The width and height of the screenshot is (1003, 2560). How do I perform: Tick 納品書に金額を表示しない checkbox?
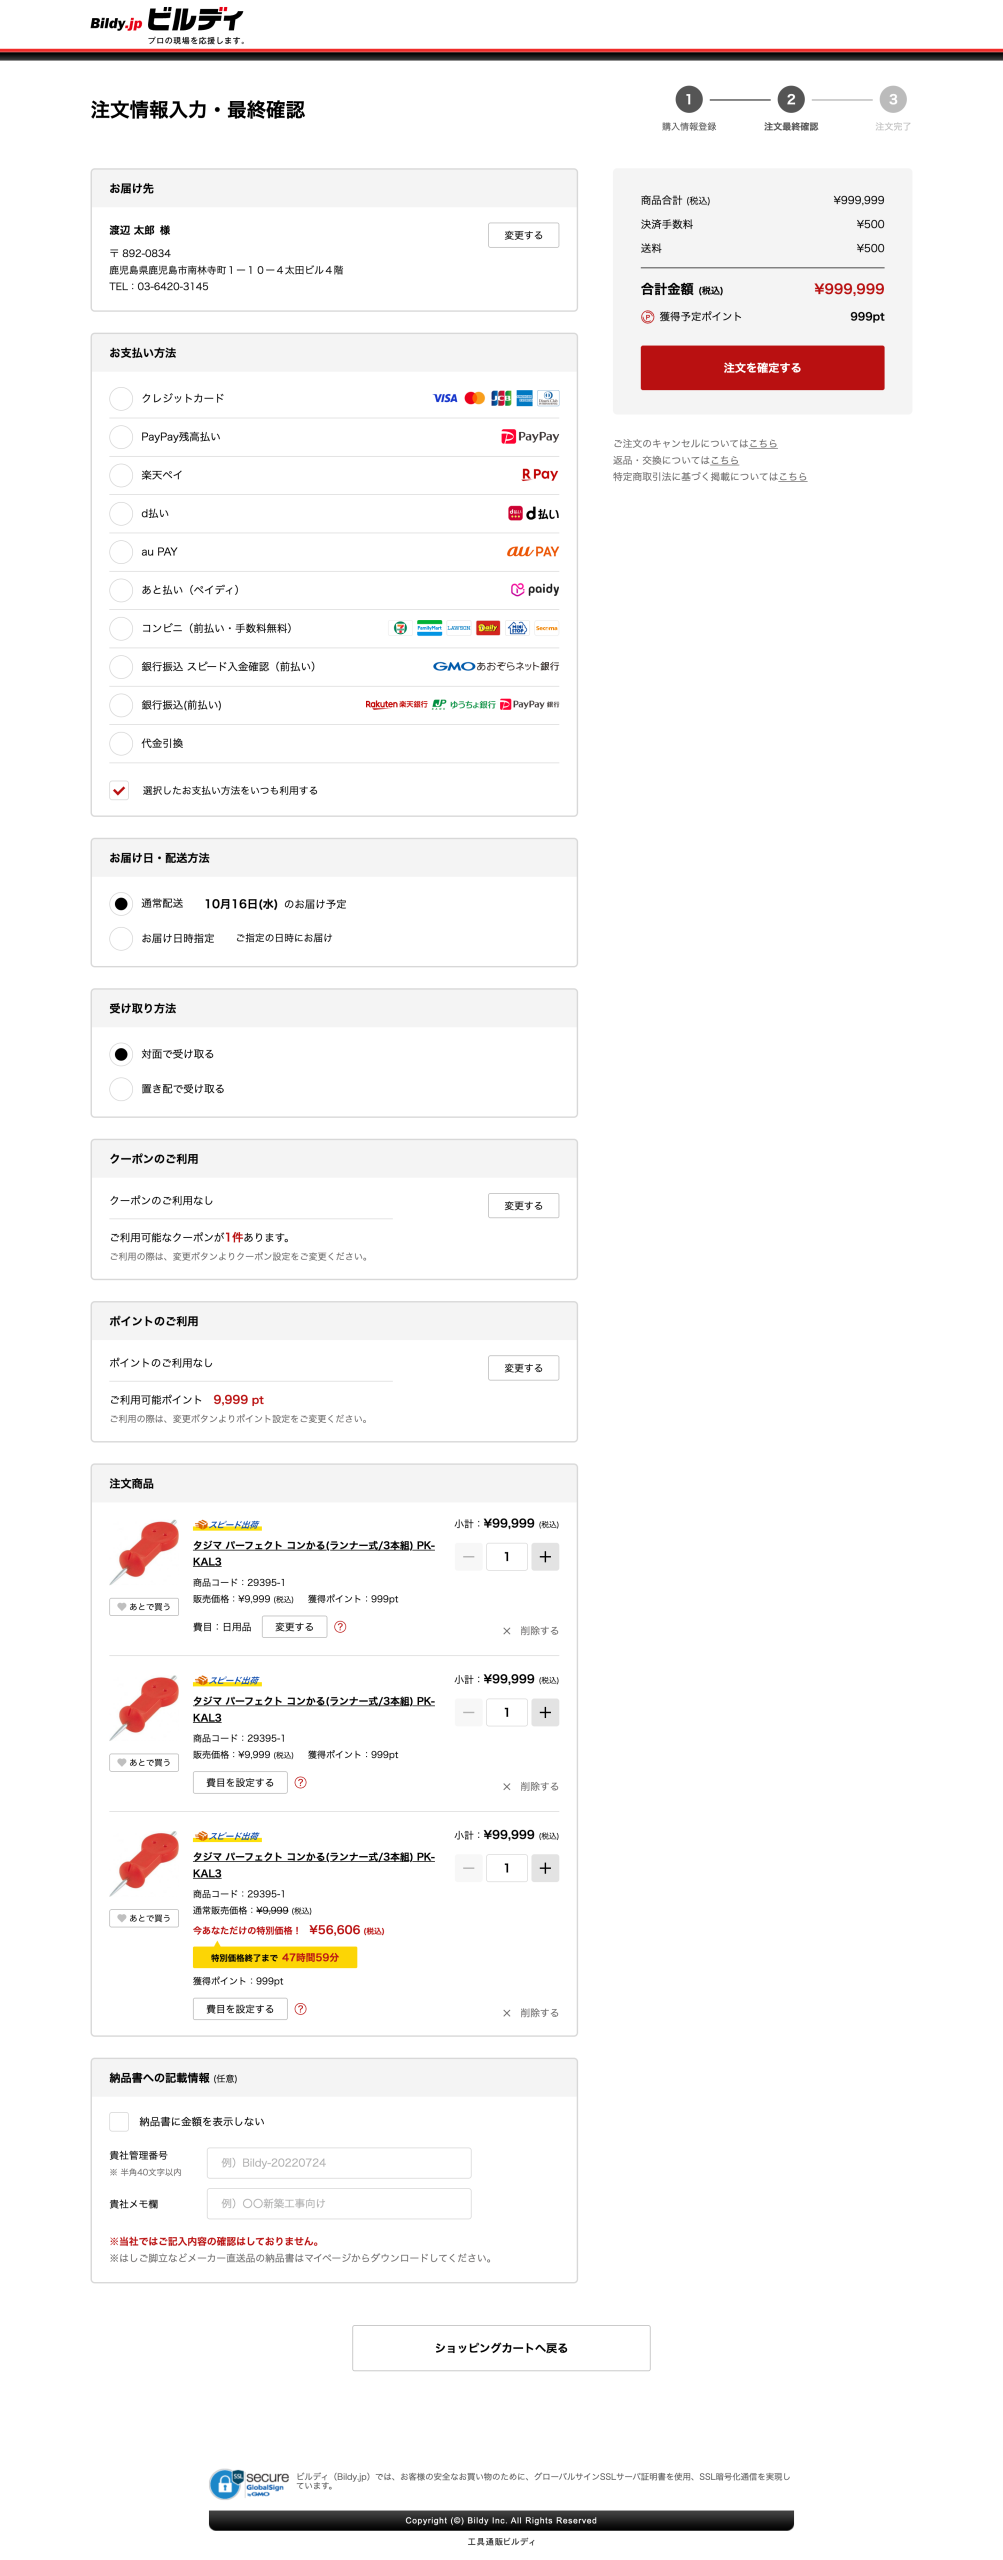tap(119, 2121)
